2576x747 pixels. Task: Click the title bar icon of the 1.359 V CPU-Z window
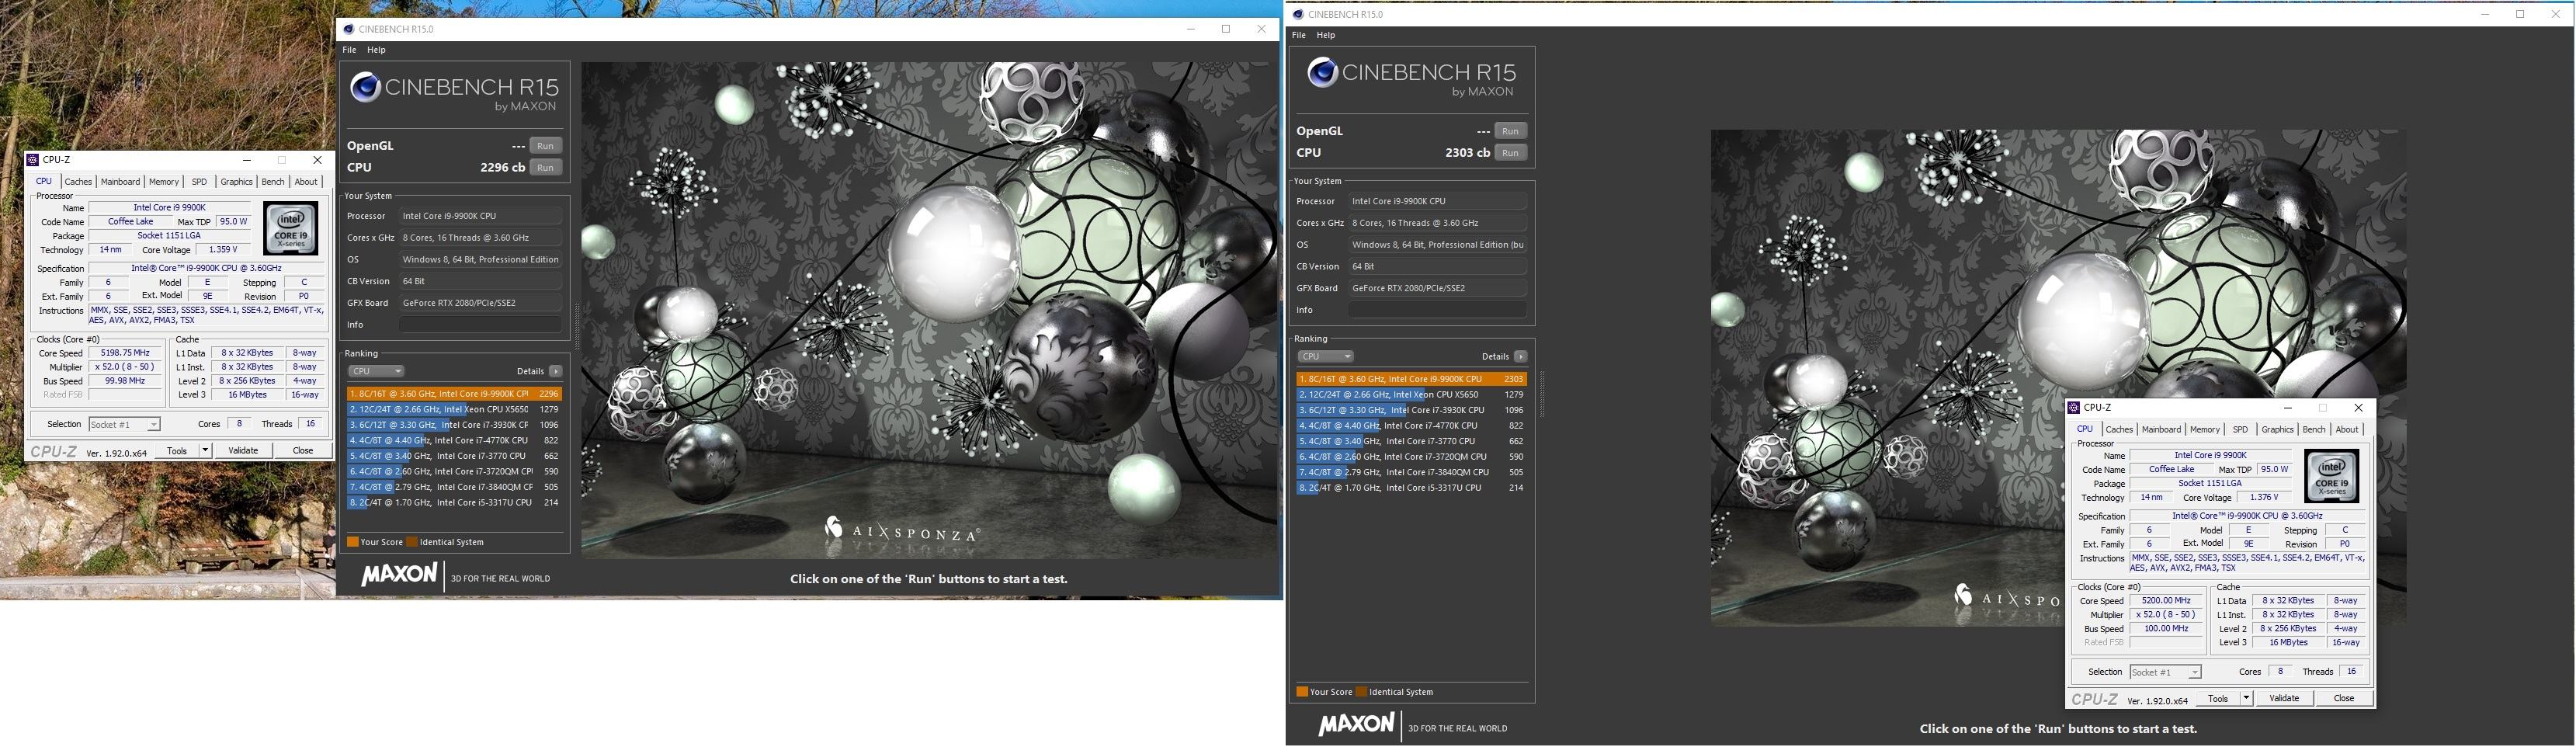pos(33,160)
